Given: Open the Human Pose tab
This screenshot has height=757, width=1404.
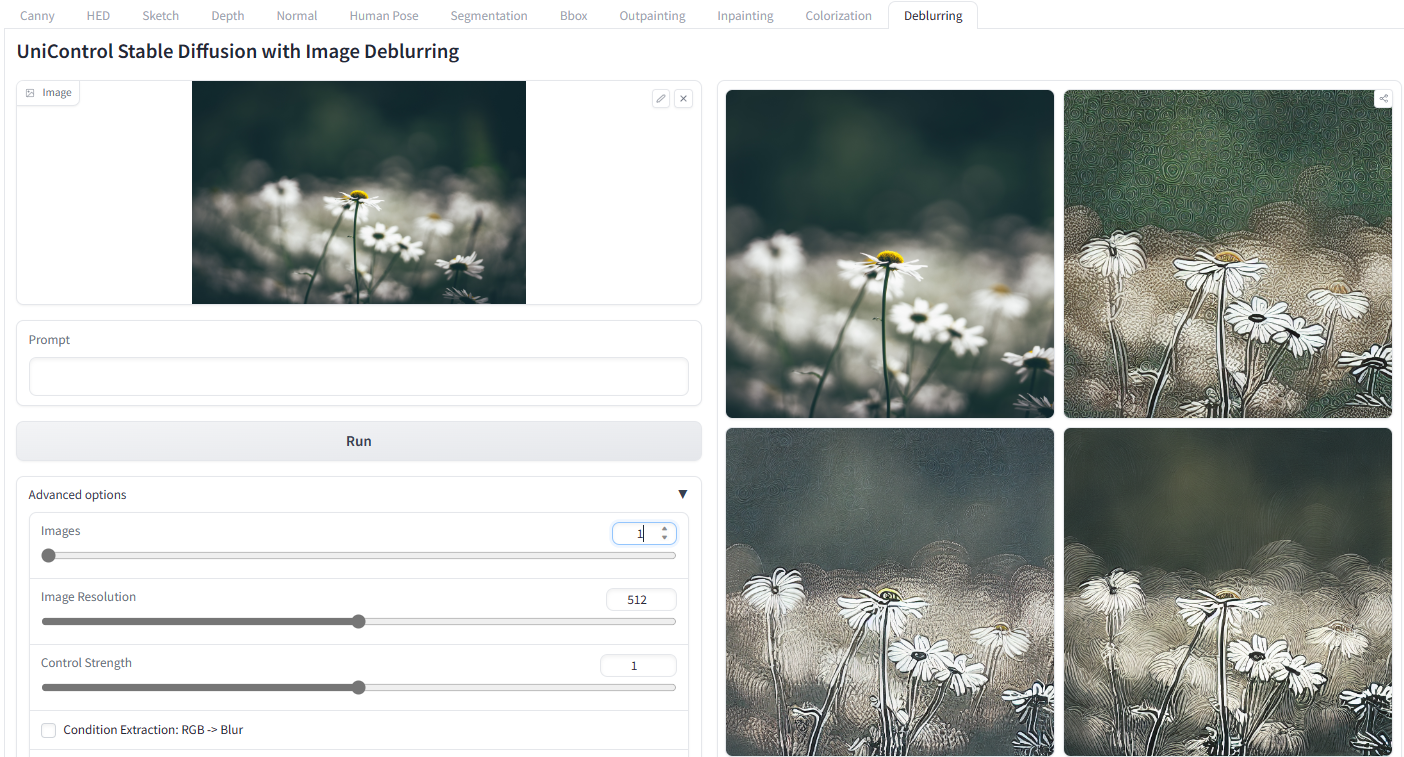Looking at the screenshot, I should pos(383,15).
